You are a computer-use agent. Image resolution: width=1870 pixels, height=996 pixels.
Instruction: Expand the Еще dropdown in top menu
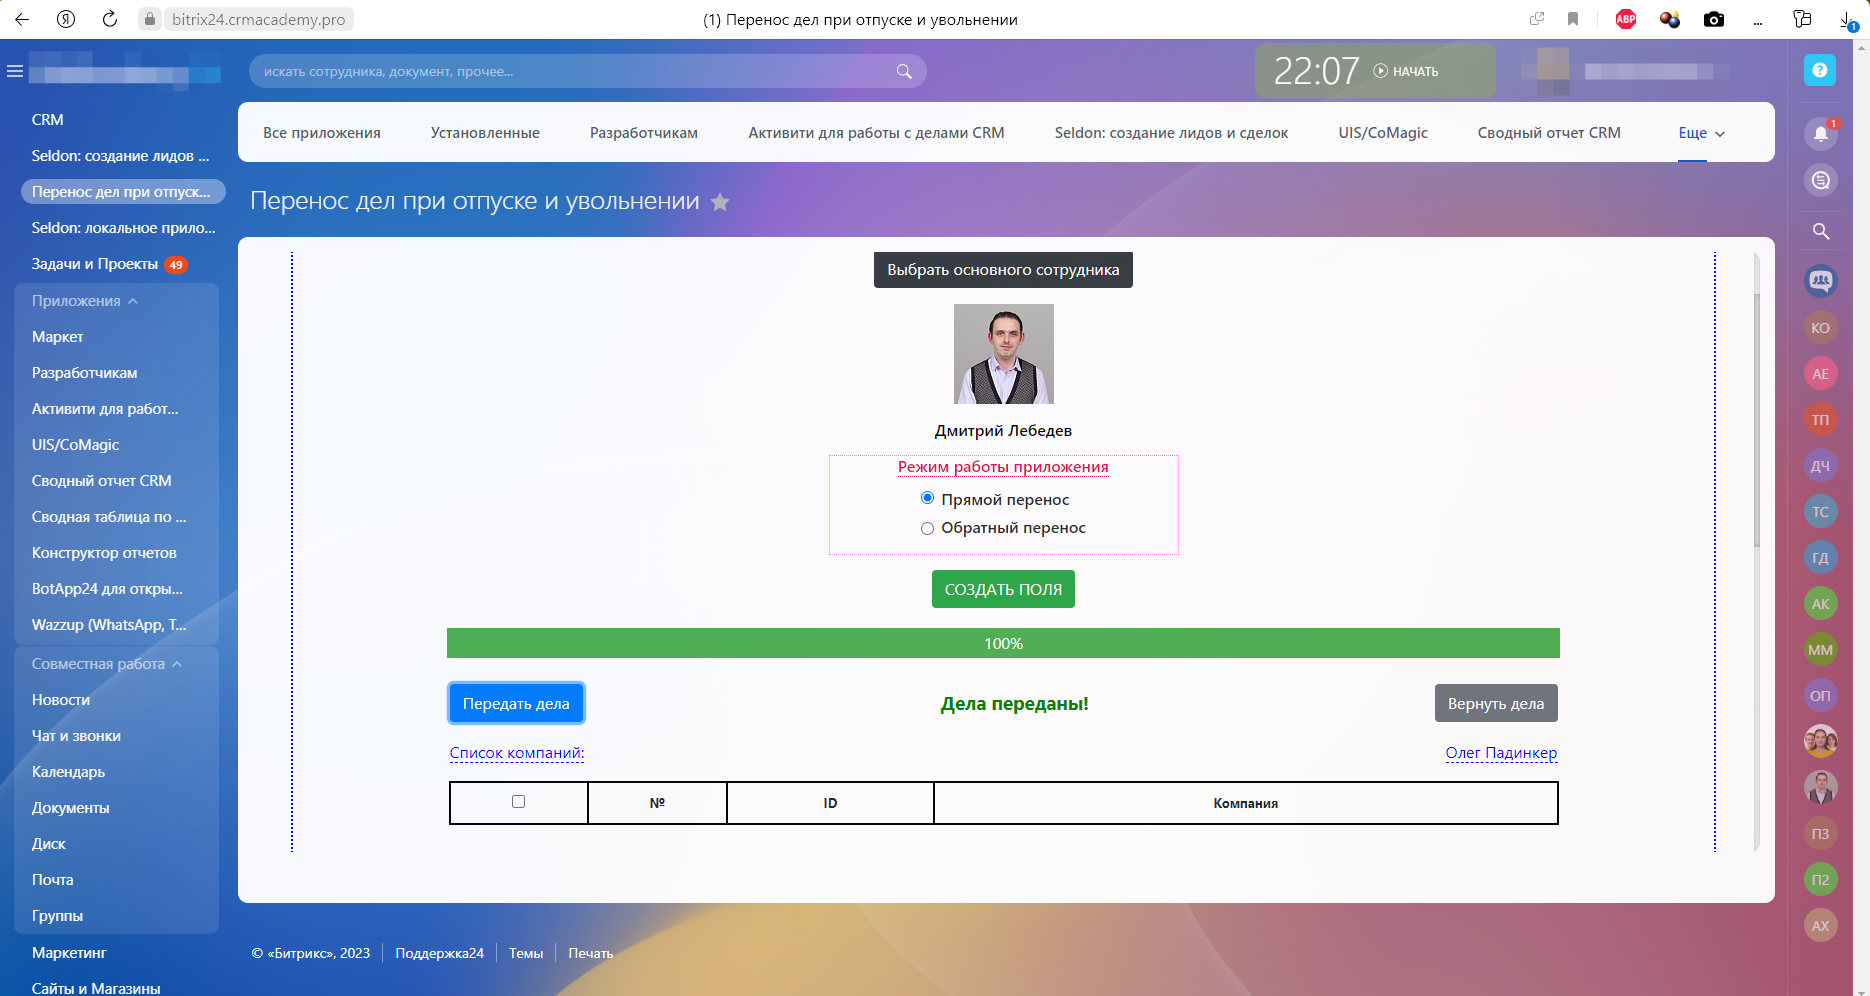click(1701, 133)
